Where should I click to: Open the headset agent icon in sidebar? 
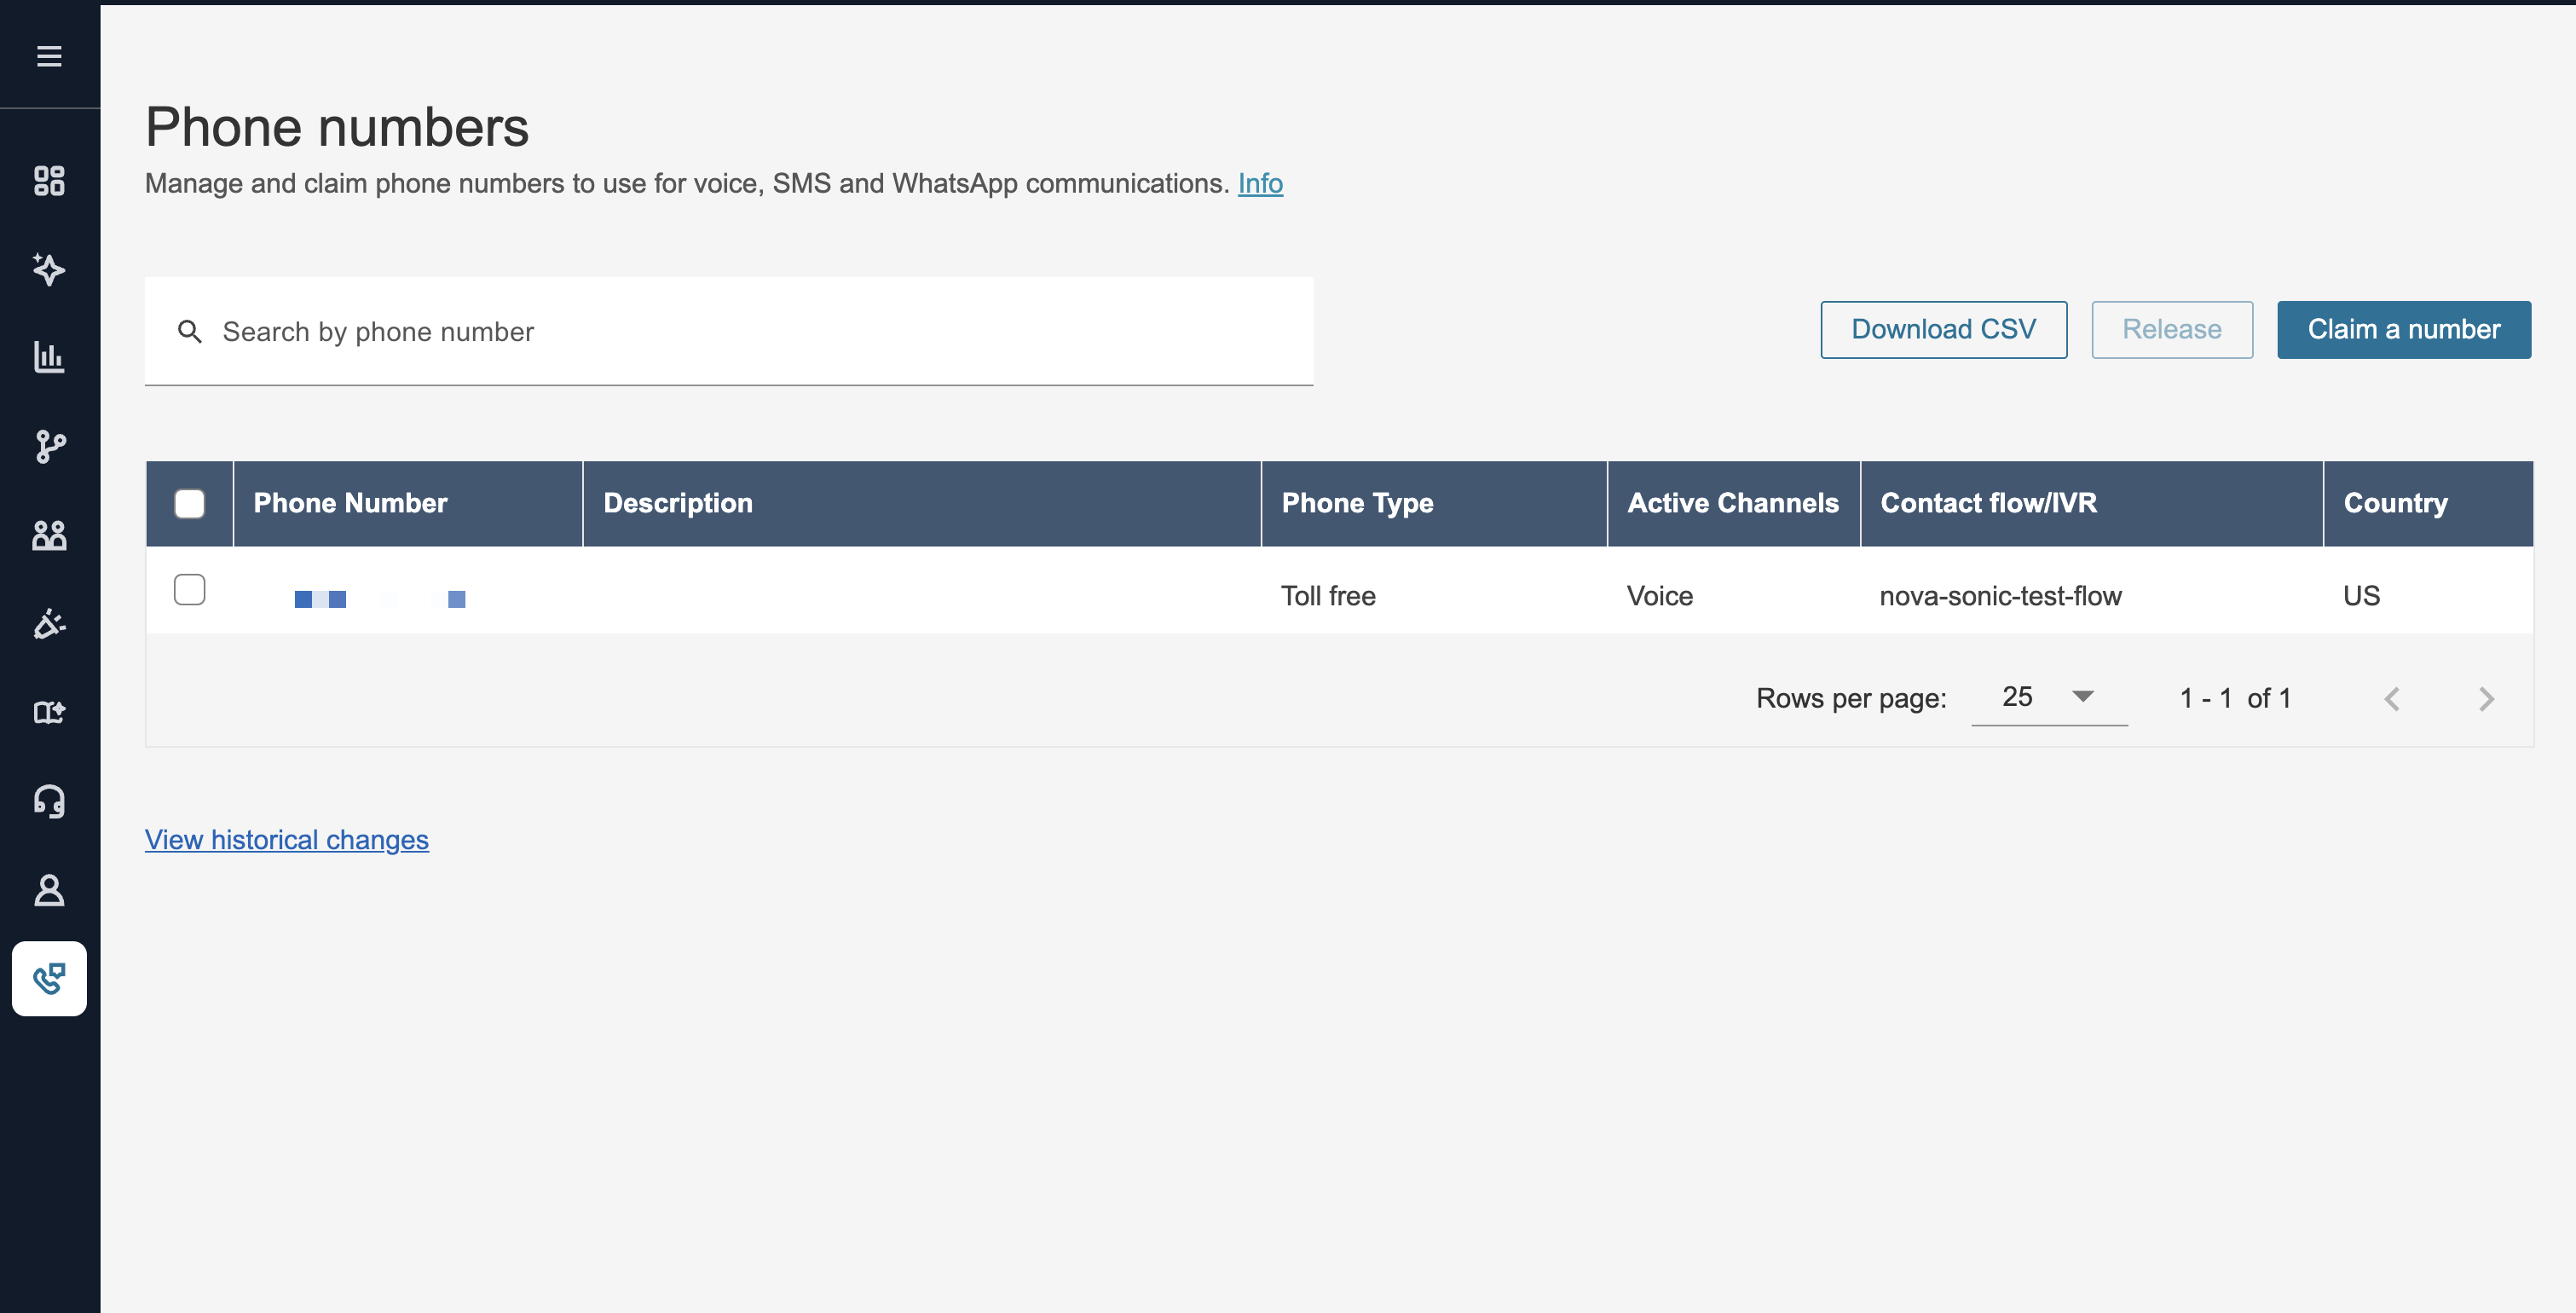point(49,801)
